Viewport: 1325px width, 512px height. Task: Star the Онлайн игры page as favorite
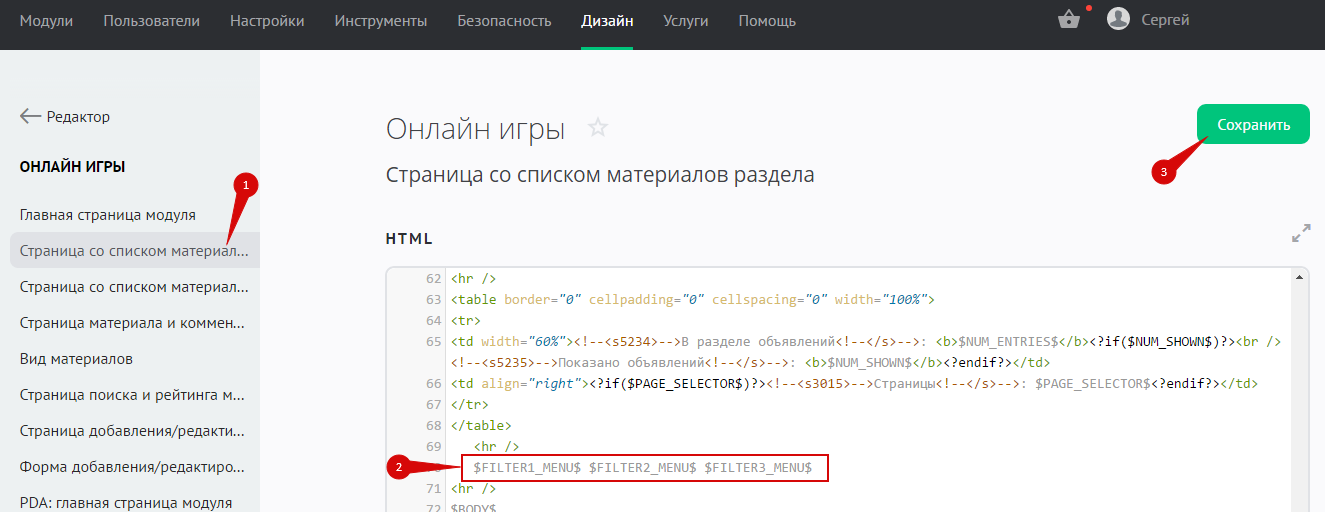tap(598, 128)
